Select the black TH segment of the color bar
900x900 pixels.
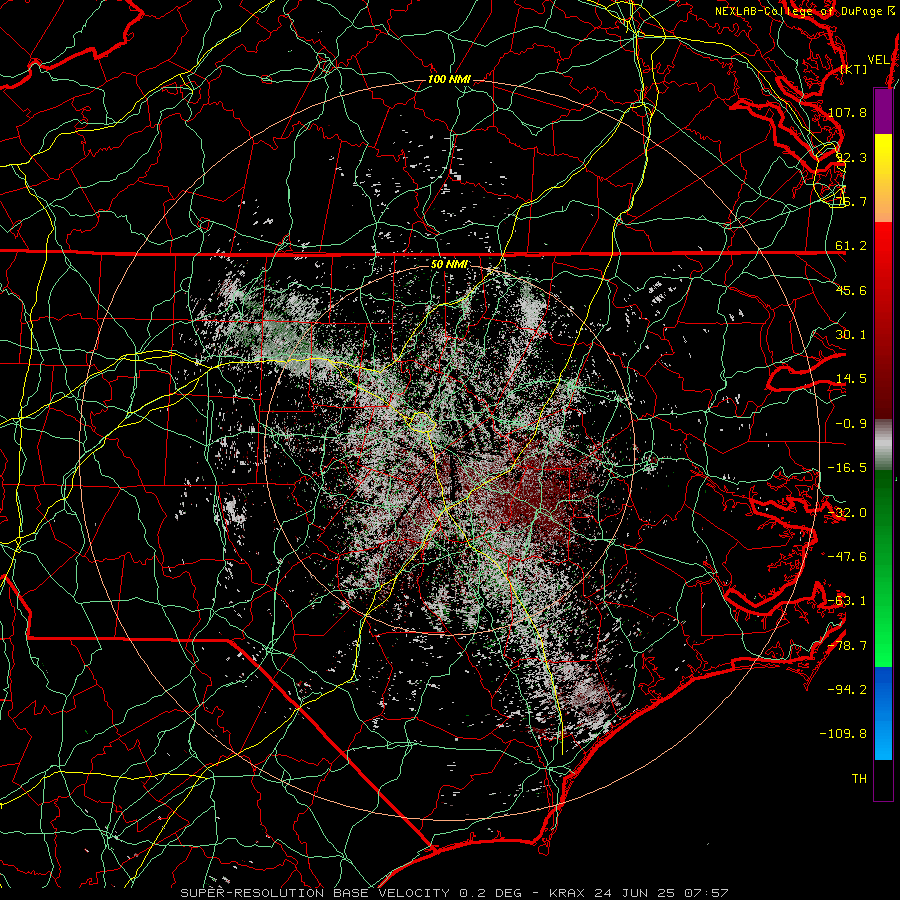tap(883, 780)
